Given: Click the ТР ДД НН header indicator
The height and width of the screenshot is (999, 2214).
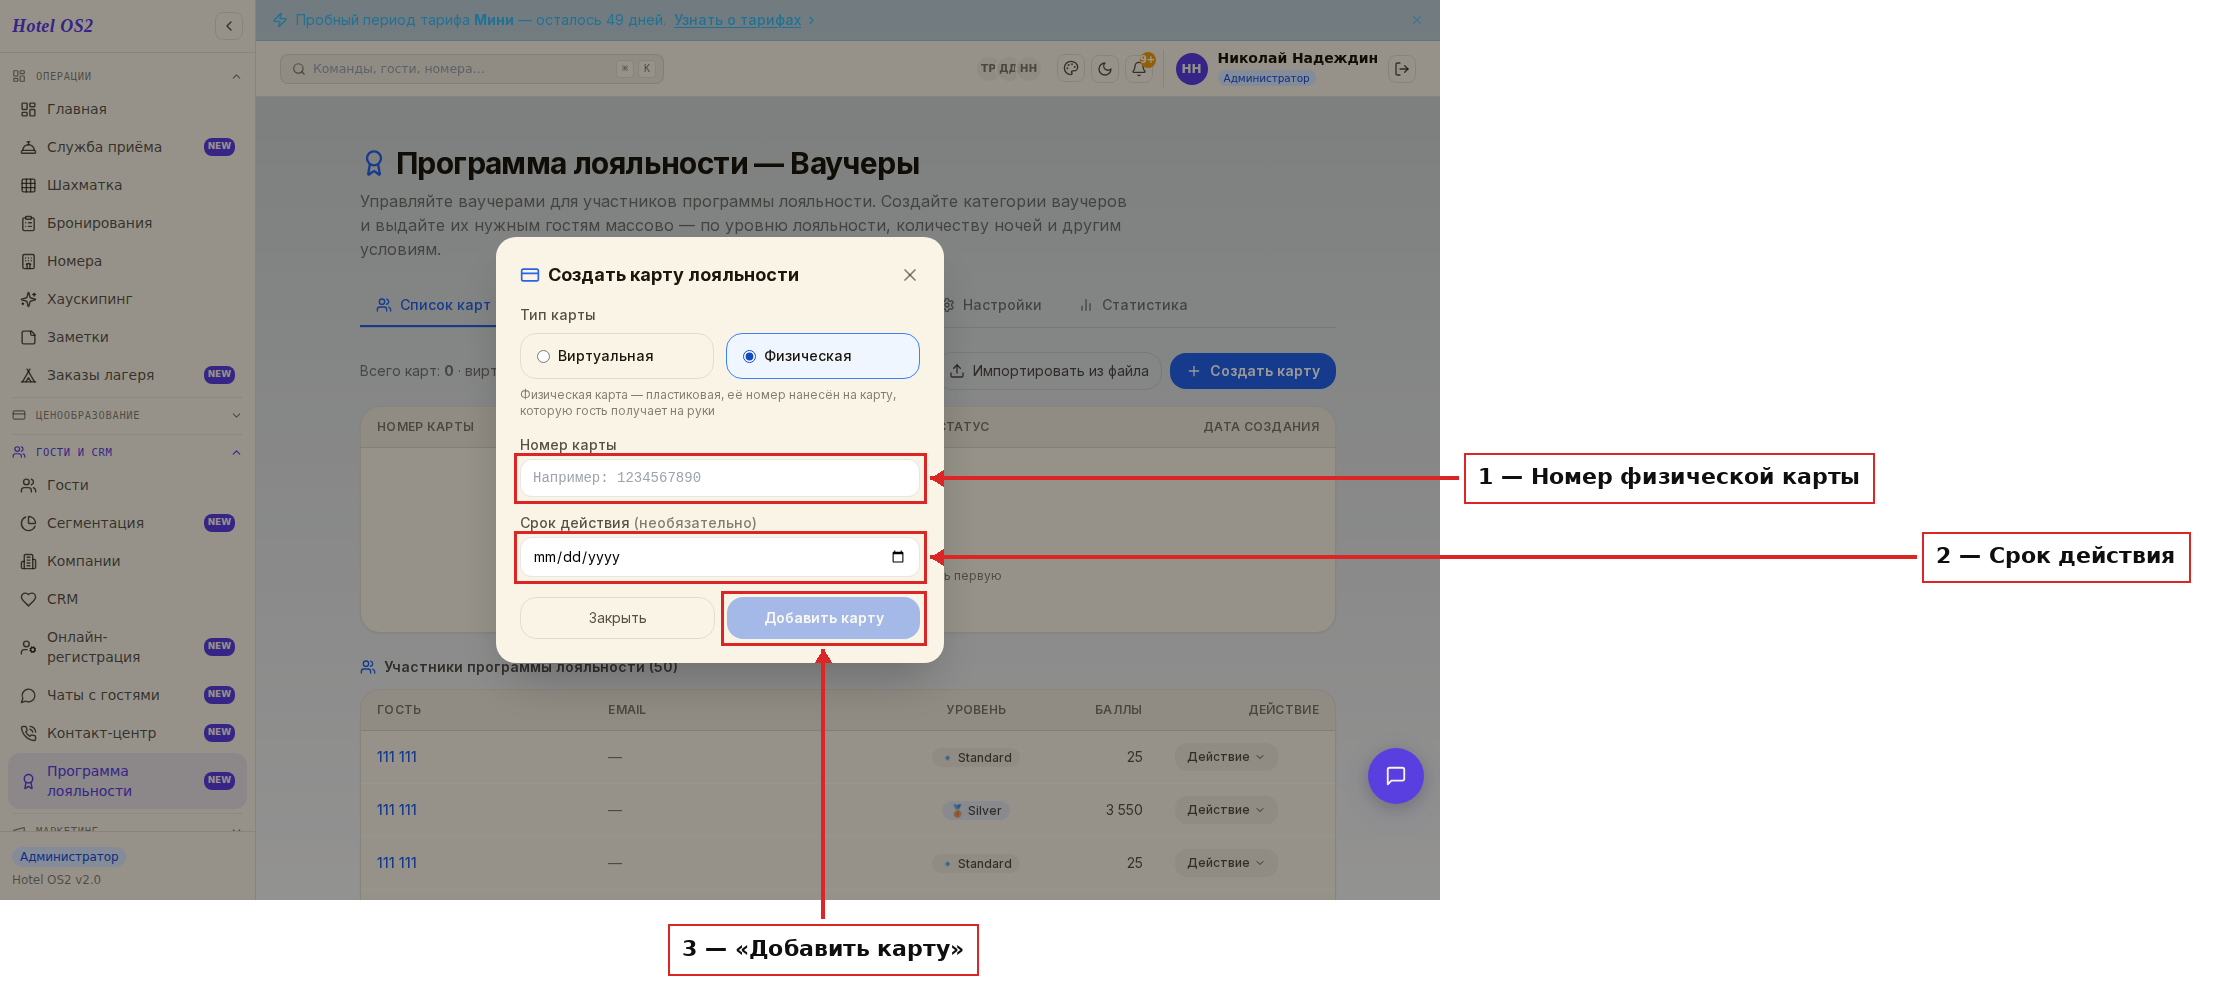Looking at the screenshot, I should (x=1008, y=69).
